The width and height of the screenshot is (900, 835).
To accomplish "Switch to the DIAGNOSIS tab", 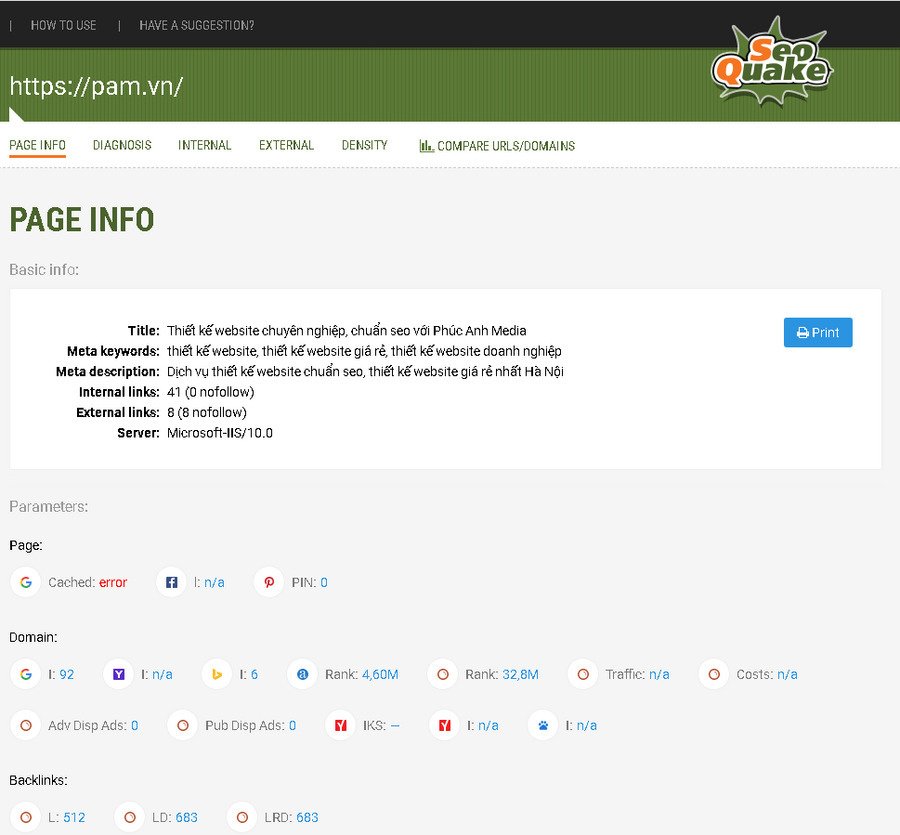I will point(122,145).
